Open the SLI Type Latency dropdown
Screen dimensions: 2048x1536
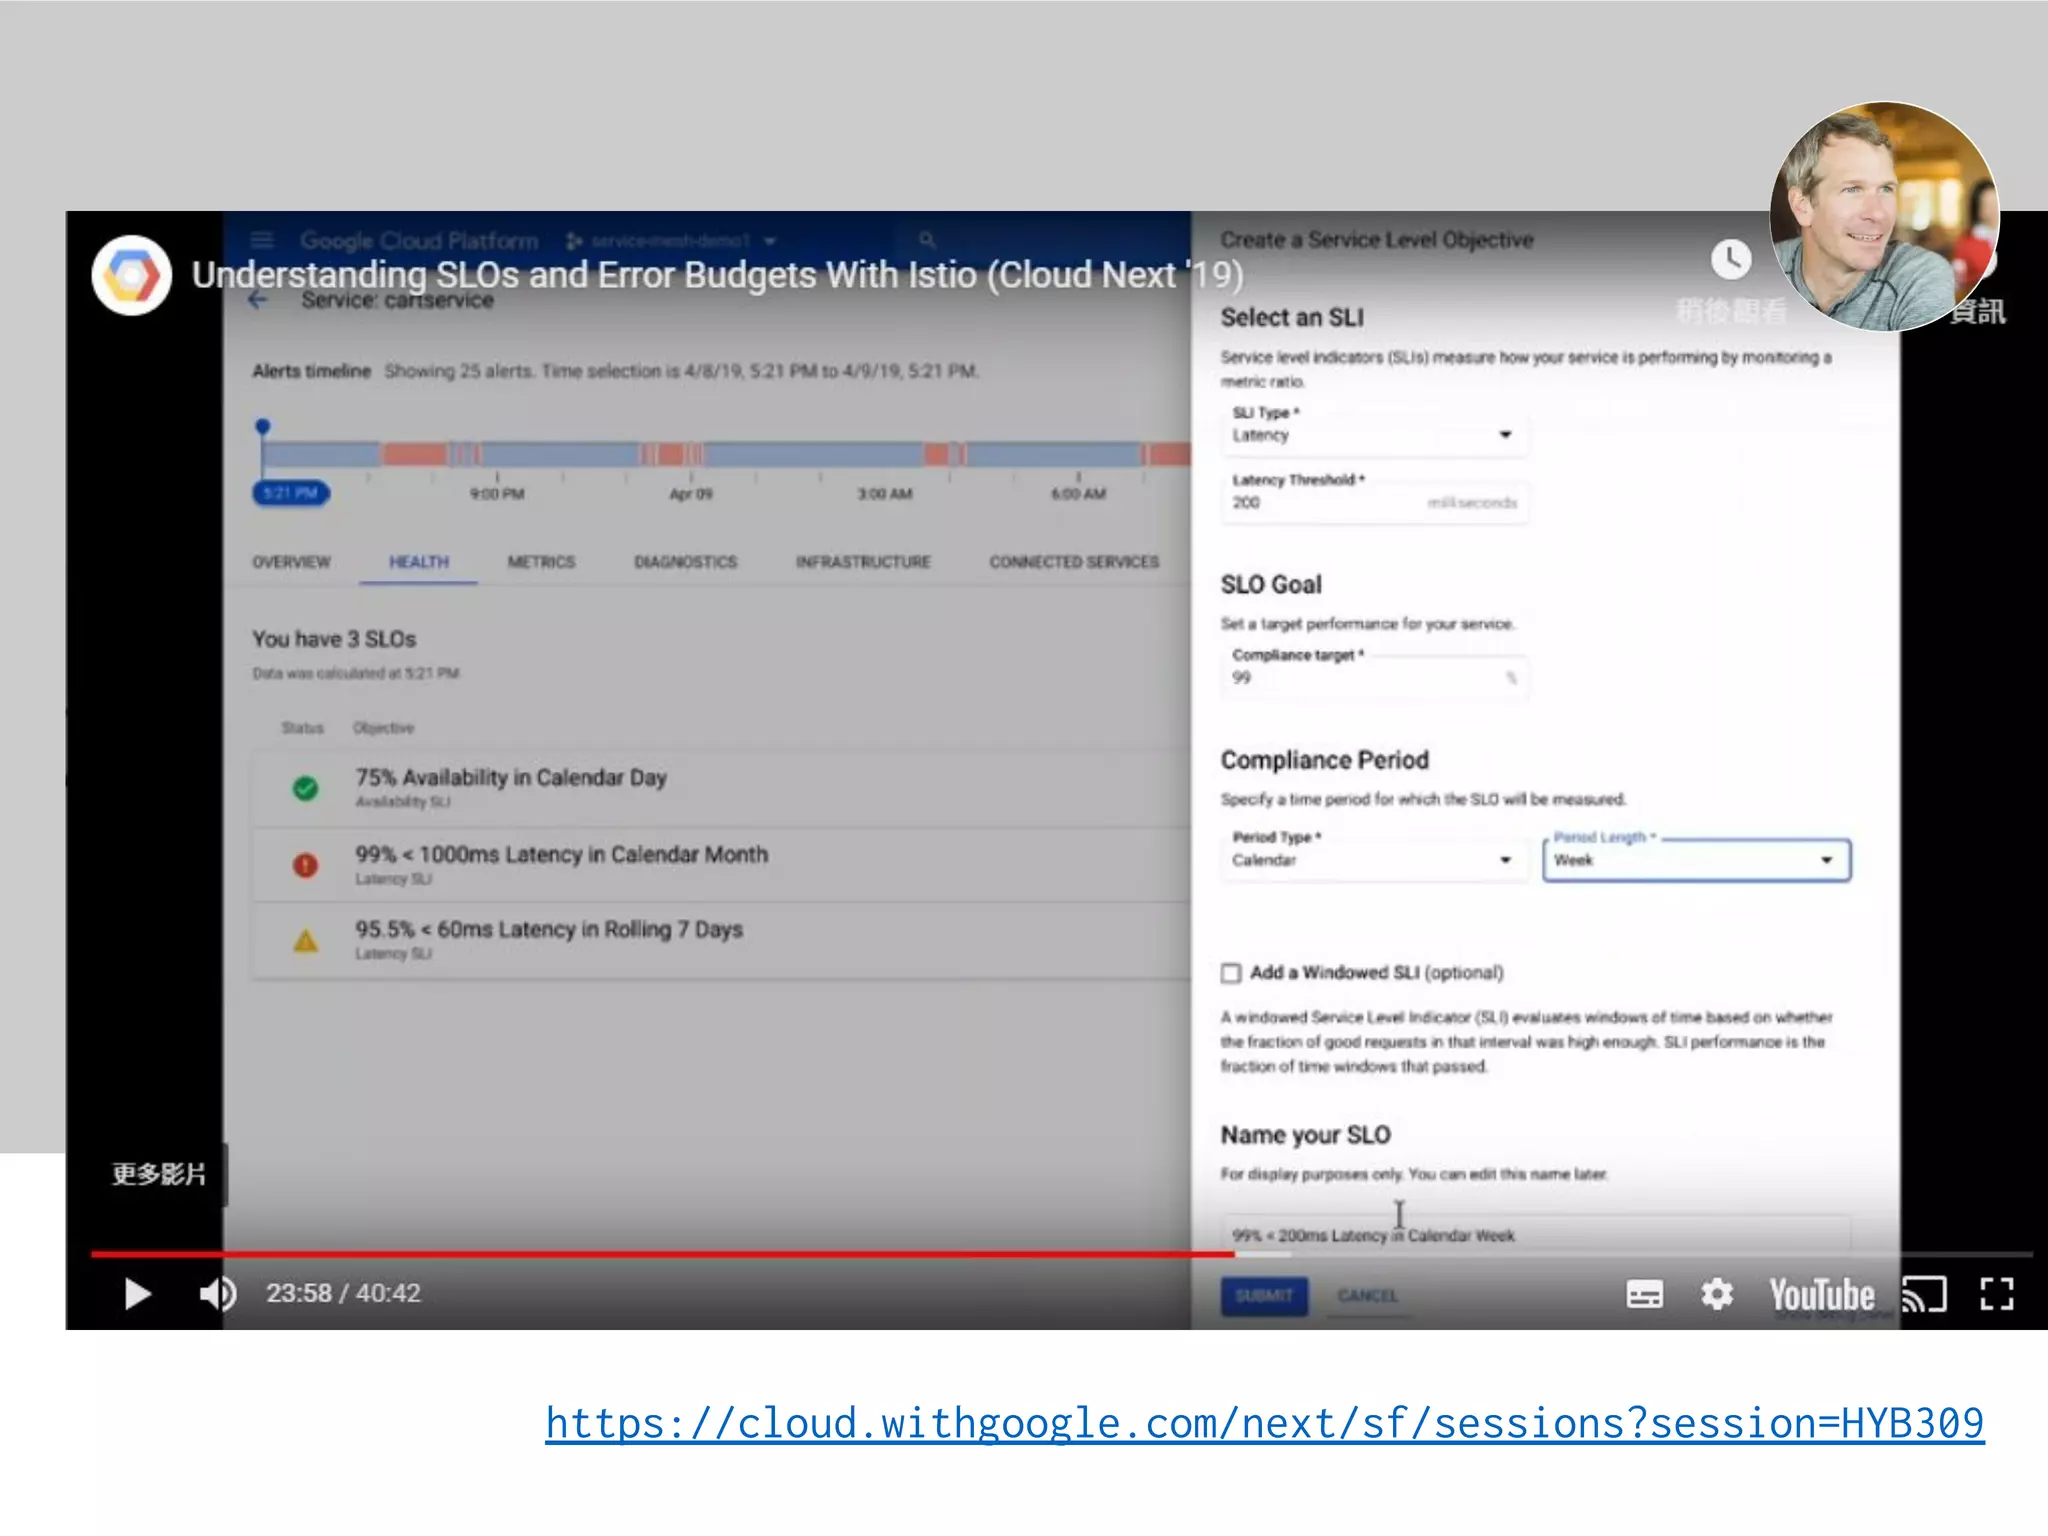pyautogui.click(x=1373, y=435)
